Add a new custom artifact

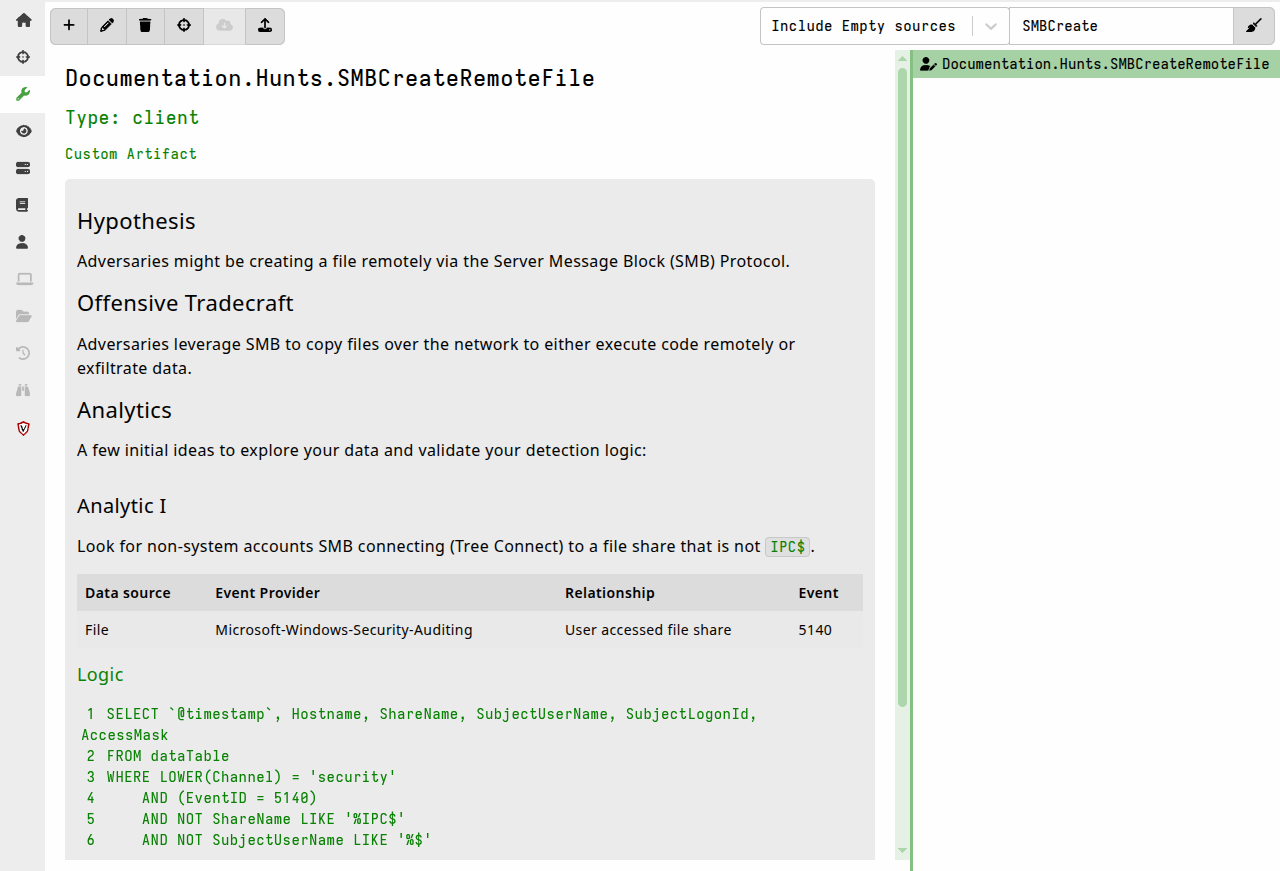[68, 26]
